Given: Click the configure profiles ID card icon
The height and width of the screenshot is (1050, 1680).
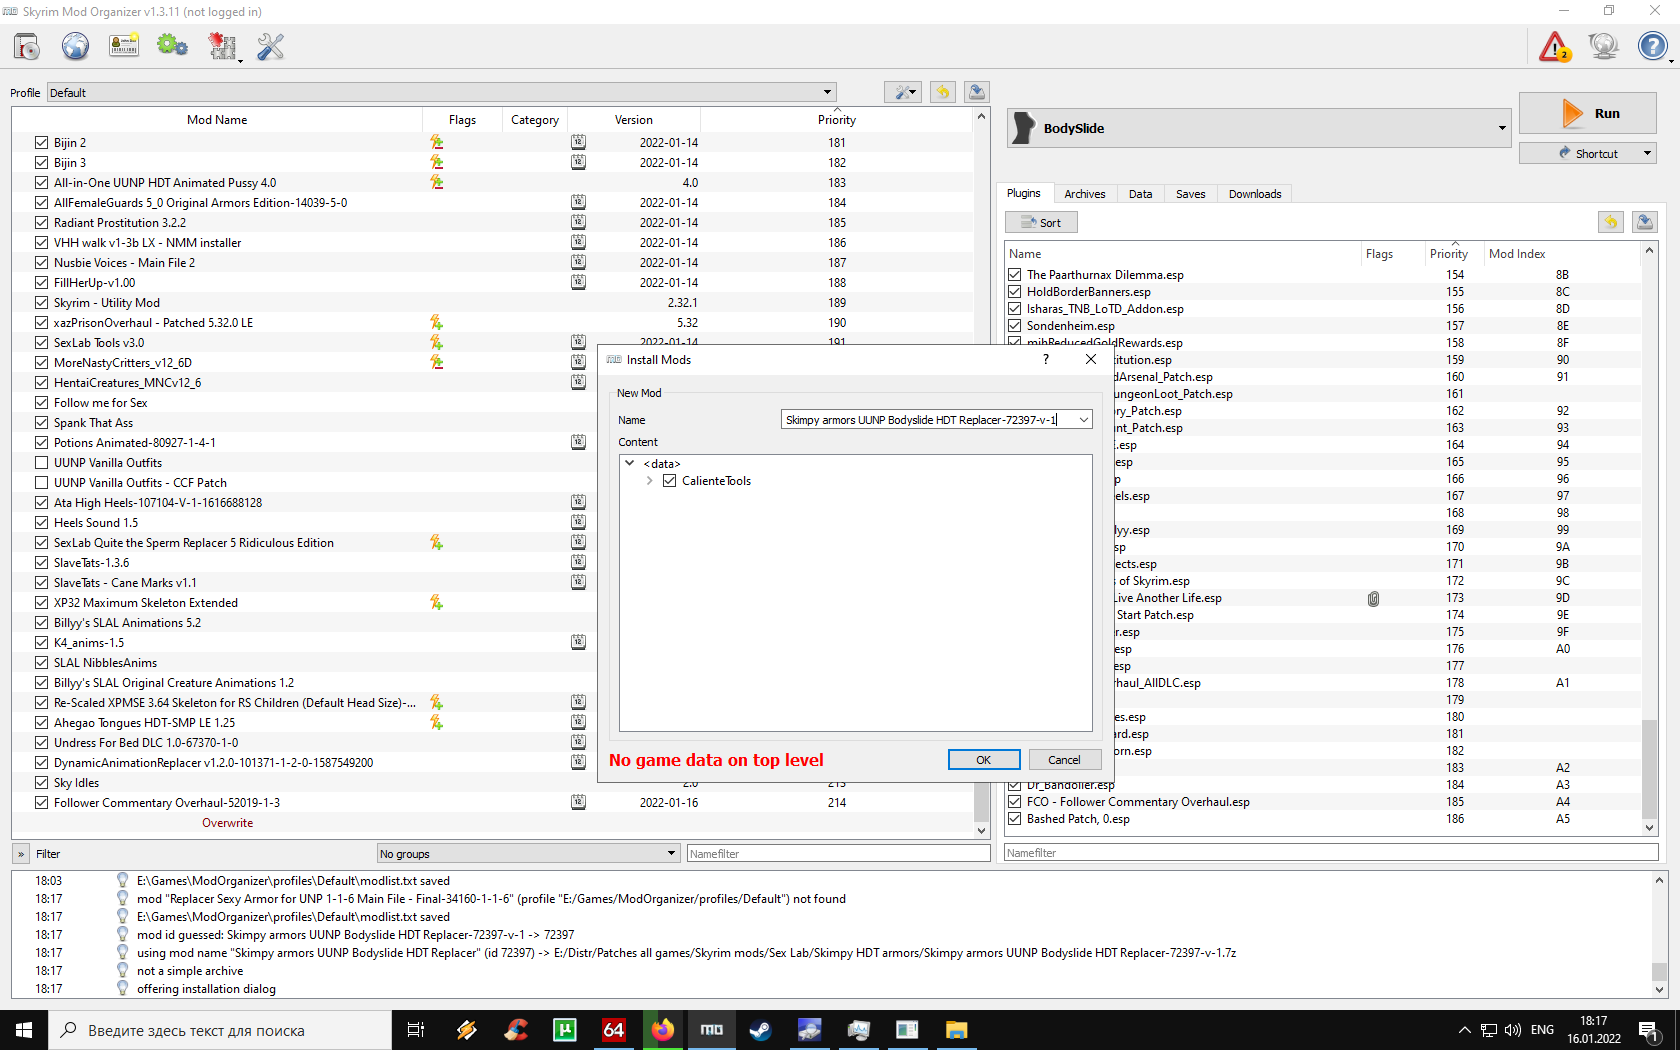Looking at the screenshot, I should tap(124, 46).
